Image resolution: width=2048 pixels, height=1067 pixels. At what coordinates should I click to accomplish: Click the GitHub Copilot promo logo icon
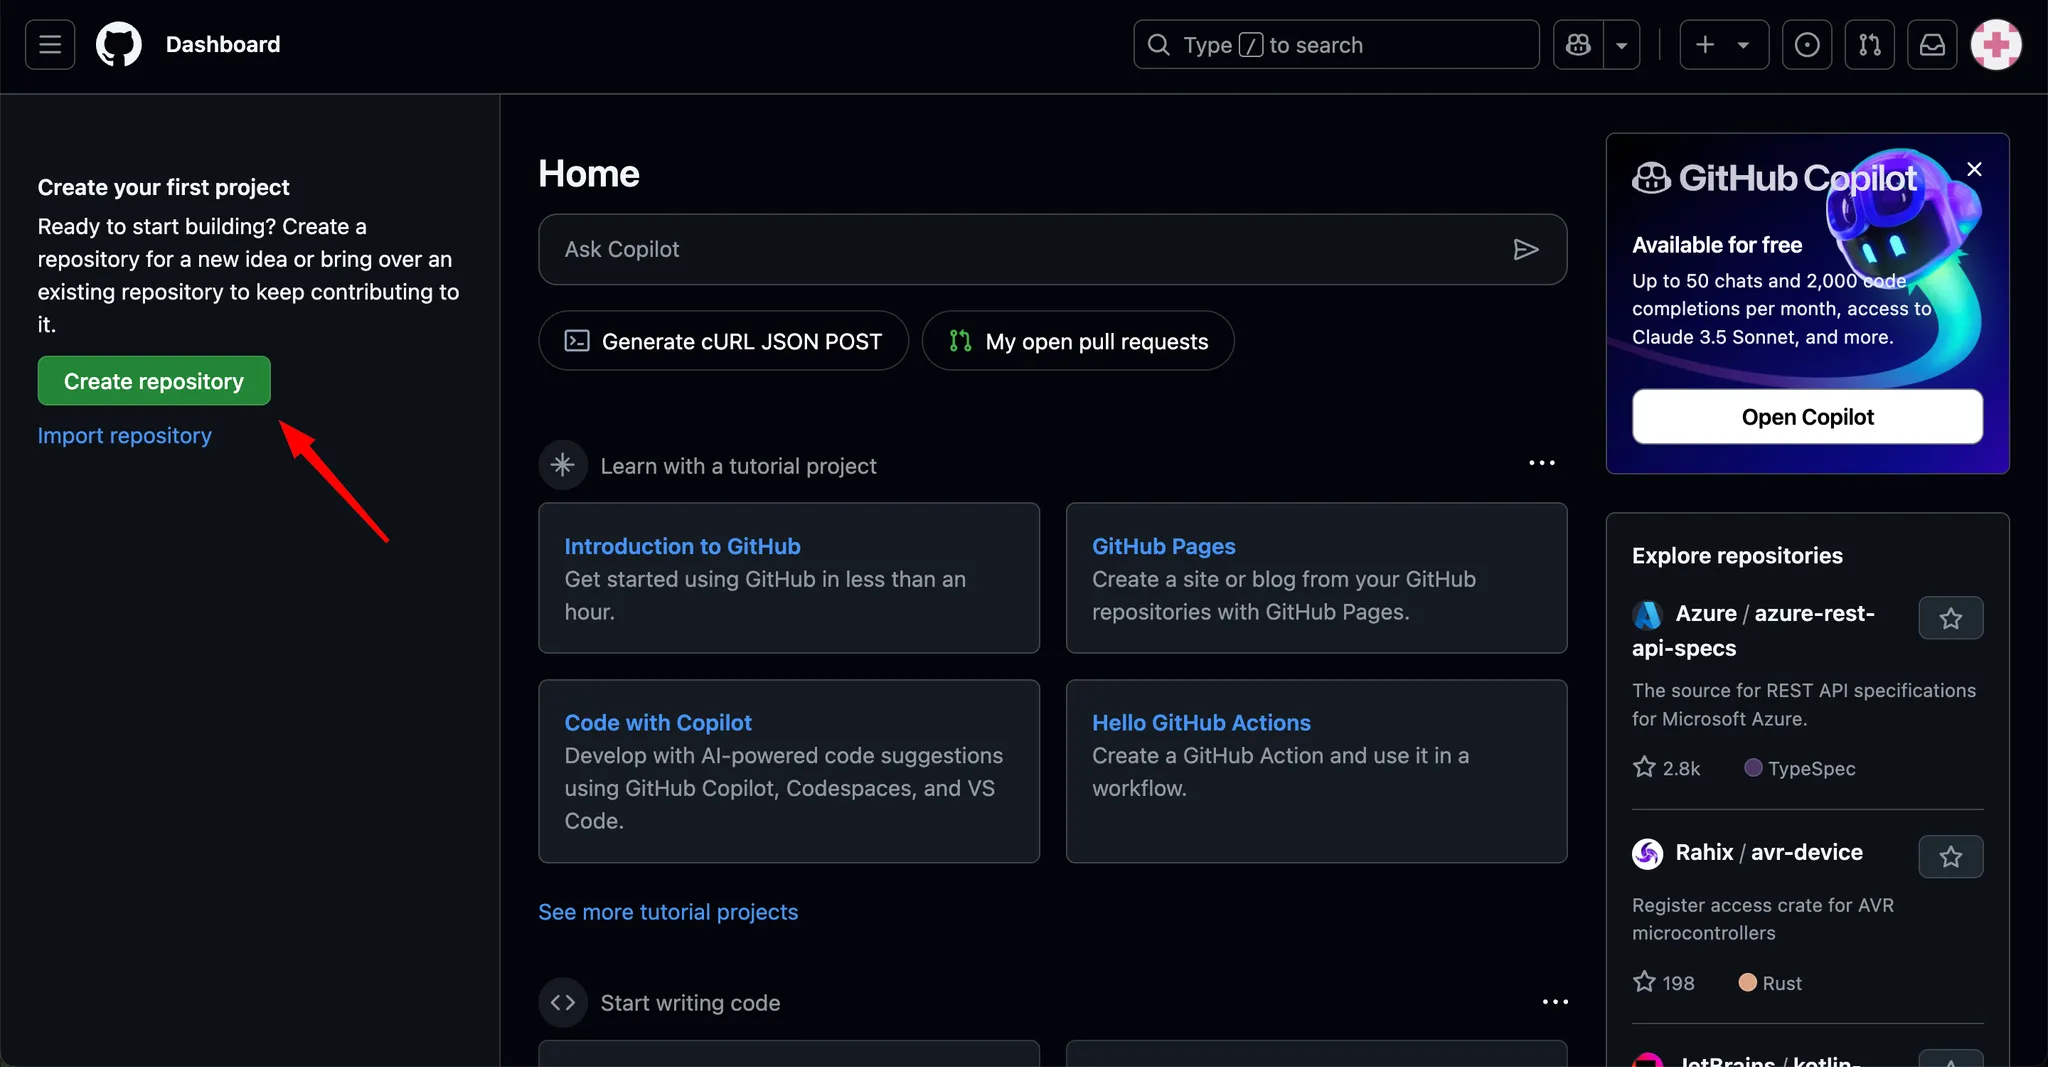(1651, 179)
